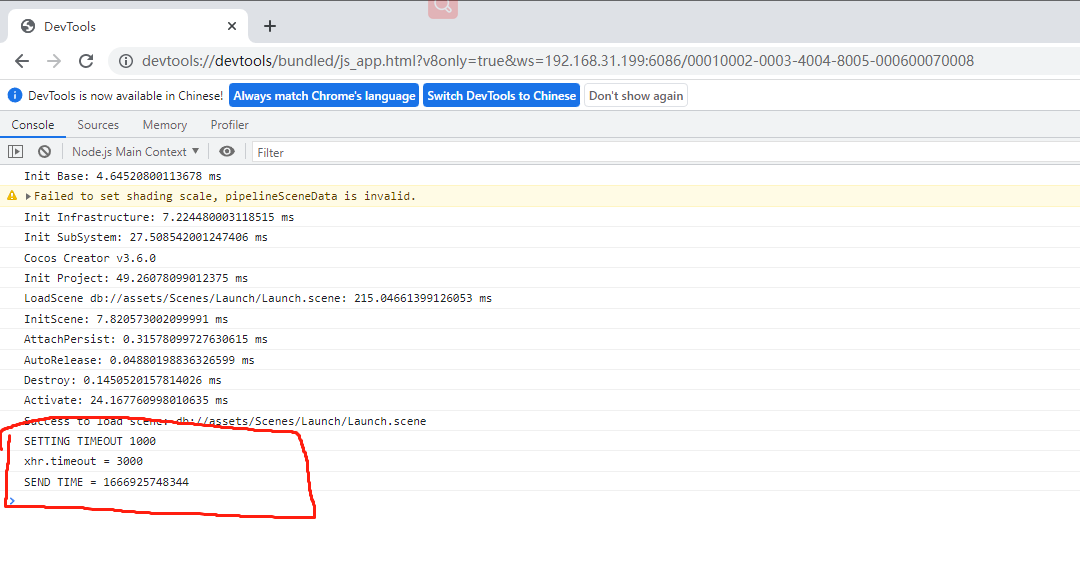Reload the DevTools page
Screen dimensions: 1080x579
(86, 61)
